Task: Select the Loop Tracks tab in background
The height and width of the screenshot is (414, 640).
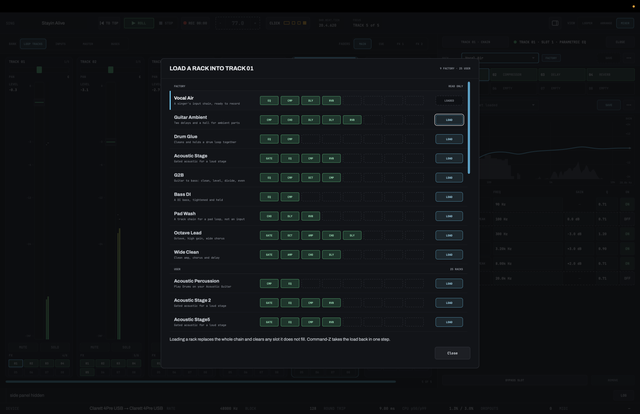Action: click(33, 44)
